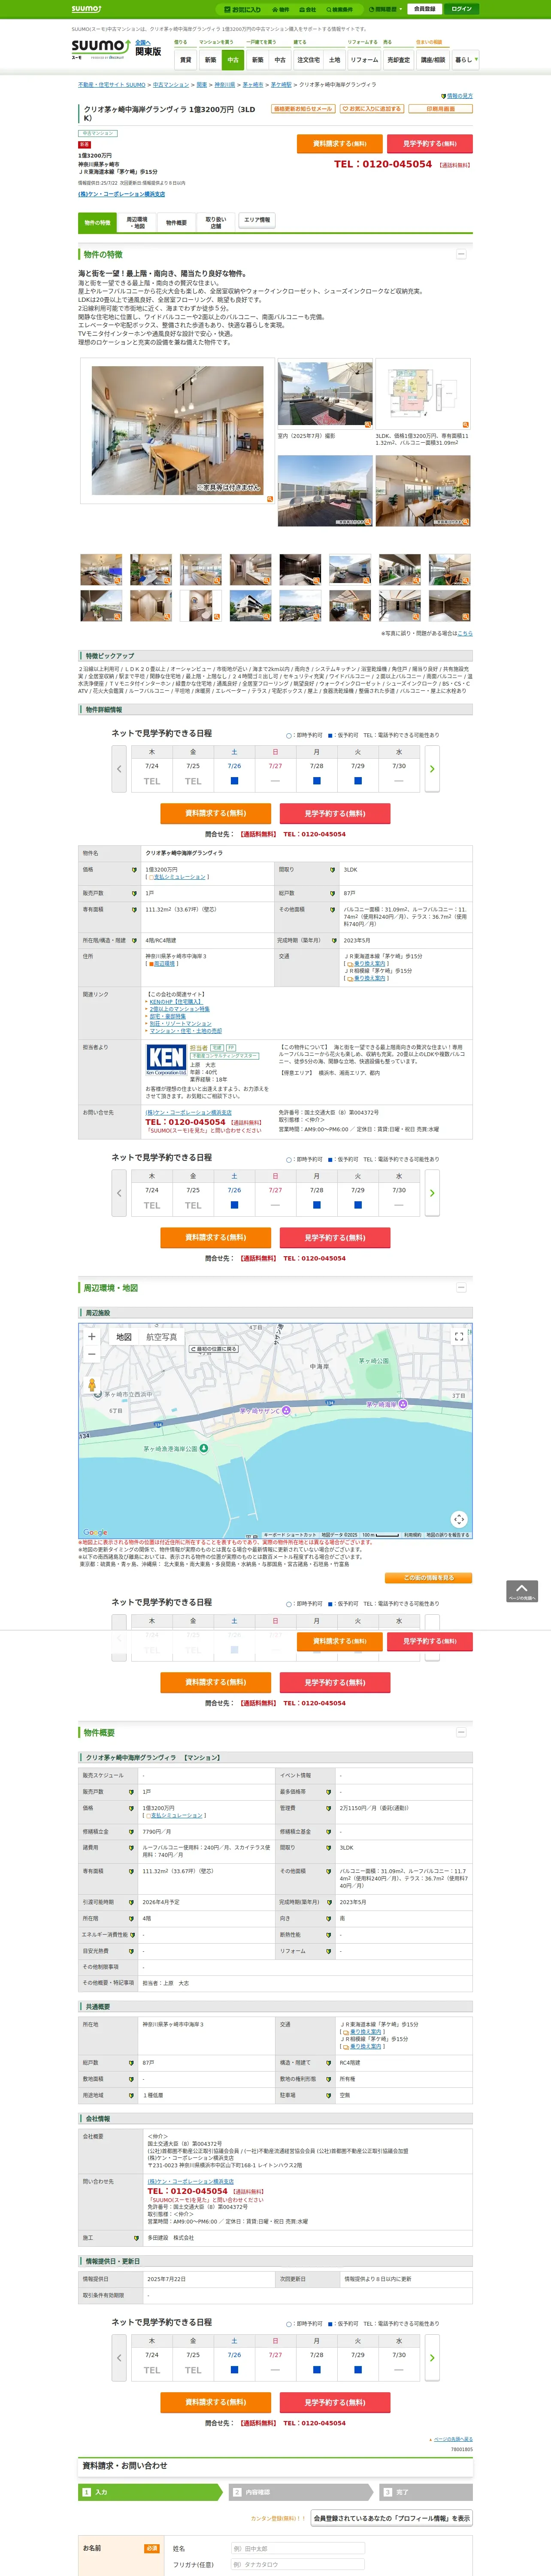The image size is (551, 2576).
Task: Pick up Street View pegman on map
Action: tap(92, 1386)
